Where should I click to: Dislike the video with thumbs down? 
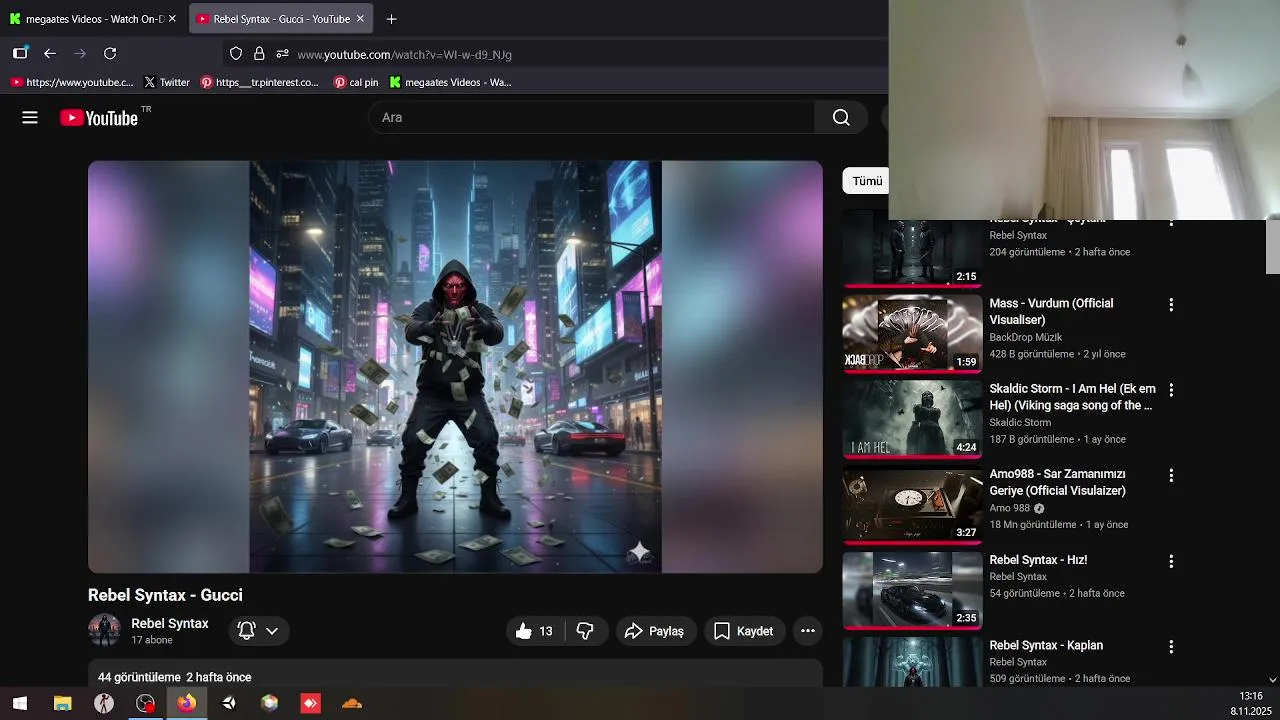(x=586, y=631)
